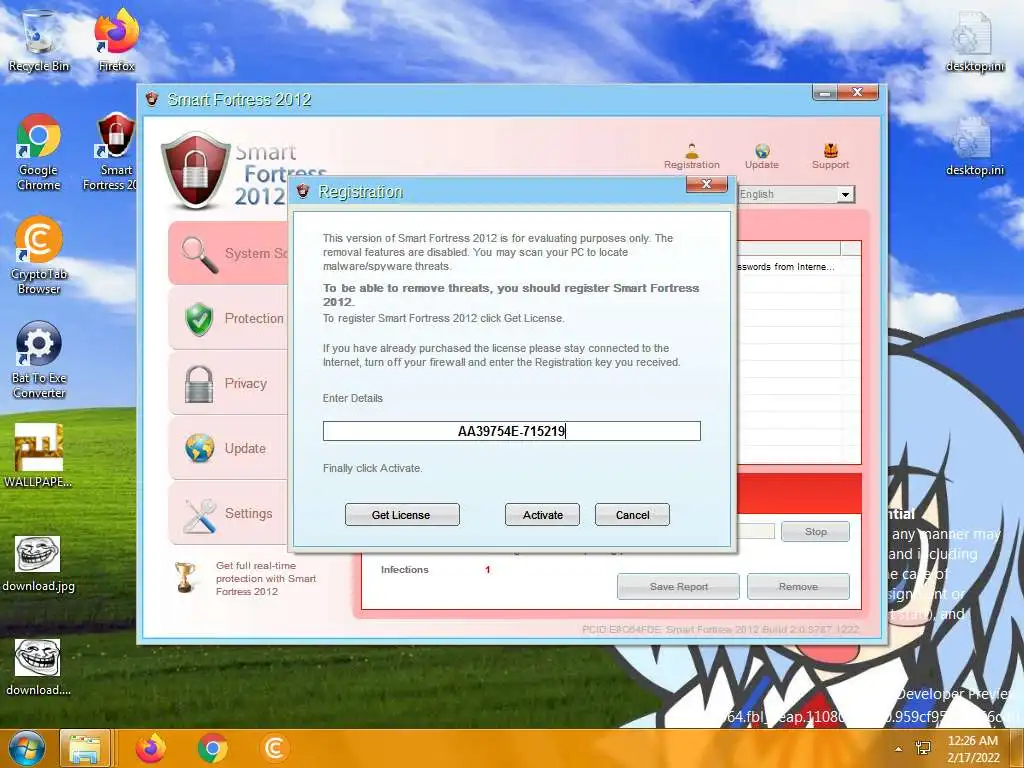This screenshot has width=1024, height=768.
Task: Switch to the Settings tab
Action: click(229, 513)
